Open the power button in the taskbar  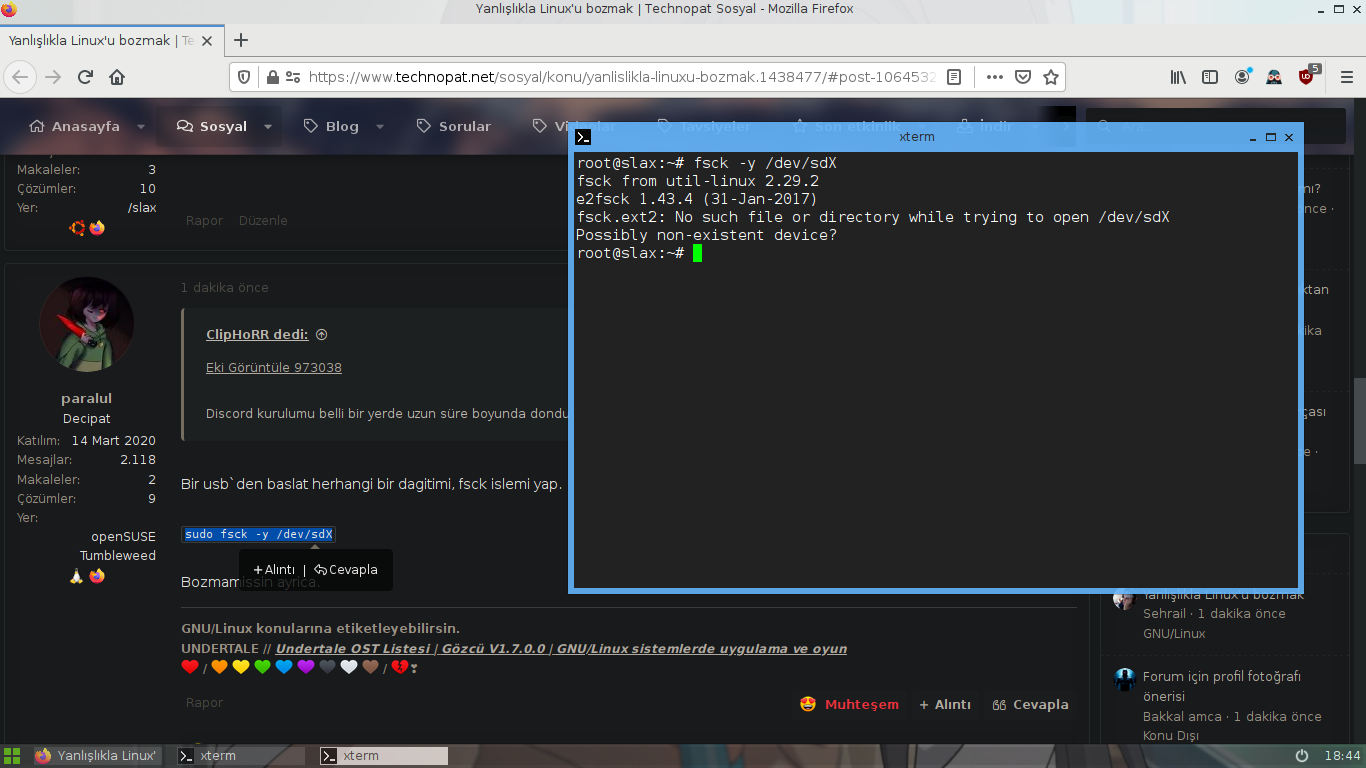pos(1302,756)
